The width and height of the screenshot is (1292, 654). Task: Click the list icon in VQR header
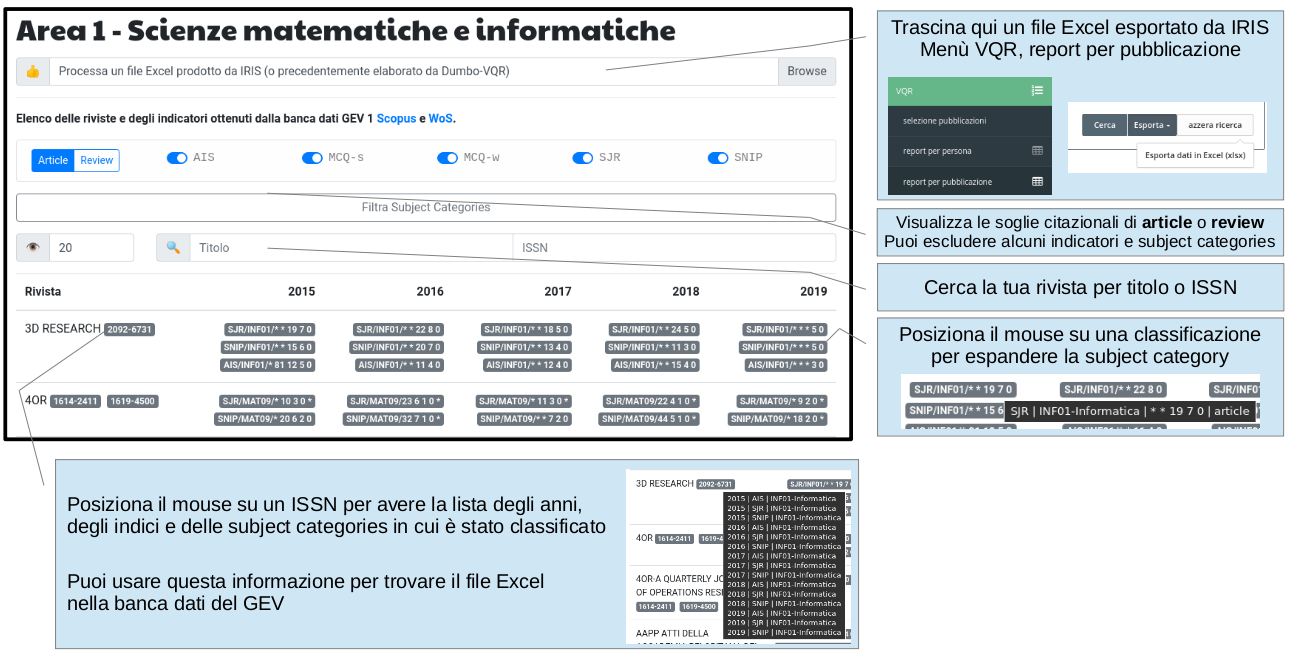point(1037,91)
